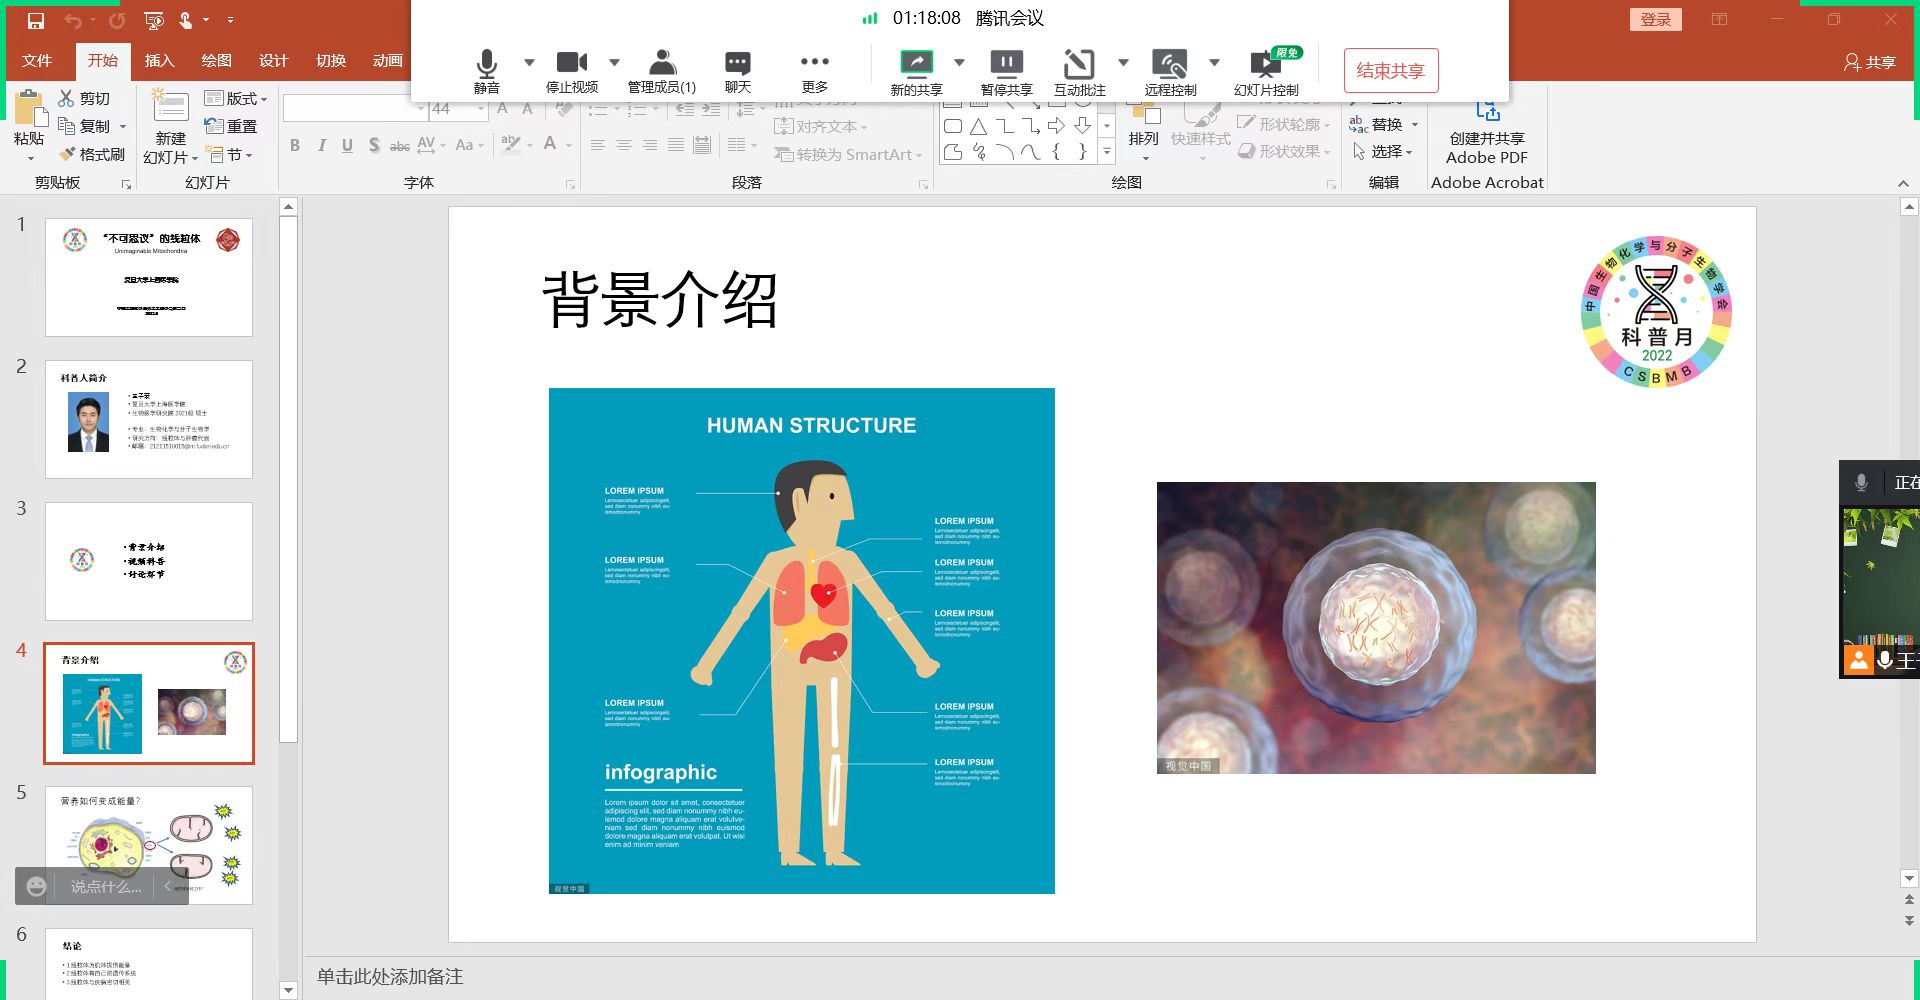
Task: Select slide 2 thumbnail 科普人简介
Action: pos(149,419)
